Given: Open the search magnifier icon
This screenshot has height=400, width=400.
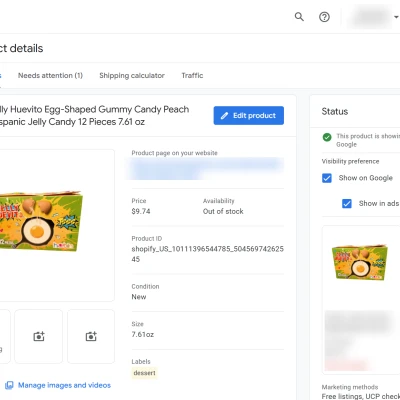Looking at the screenshot, I should [299, 17].
